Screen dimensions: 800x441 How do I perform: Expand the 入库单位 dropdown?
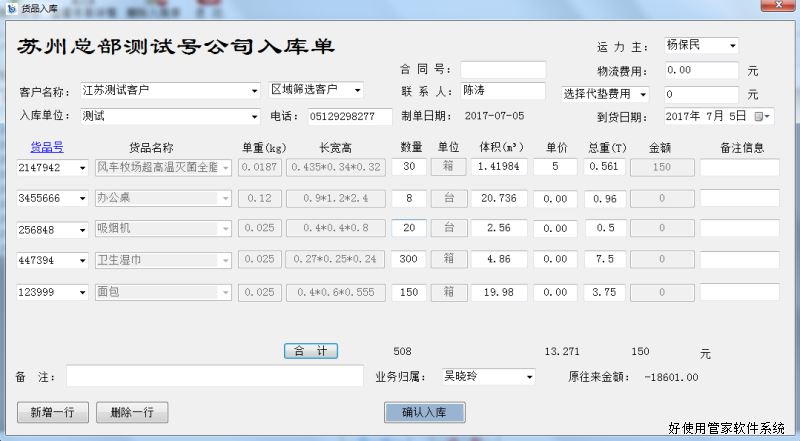click(254, 116)
